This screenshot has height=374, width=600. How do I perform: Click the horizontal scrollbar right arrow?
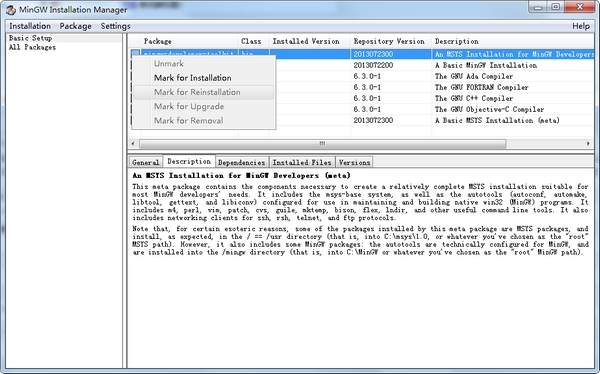pyautogui.click(x=588, y=144)
